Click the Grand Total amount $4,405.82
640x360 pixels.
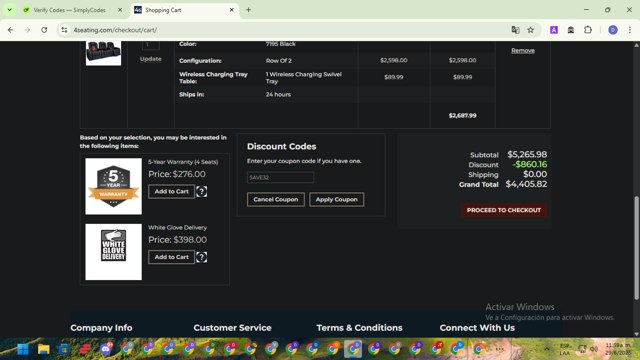tap(526, 184)
